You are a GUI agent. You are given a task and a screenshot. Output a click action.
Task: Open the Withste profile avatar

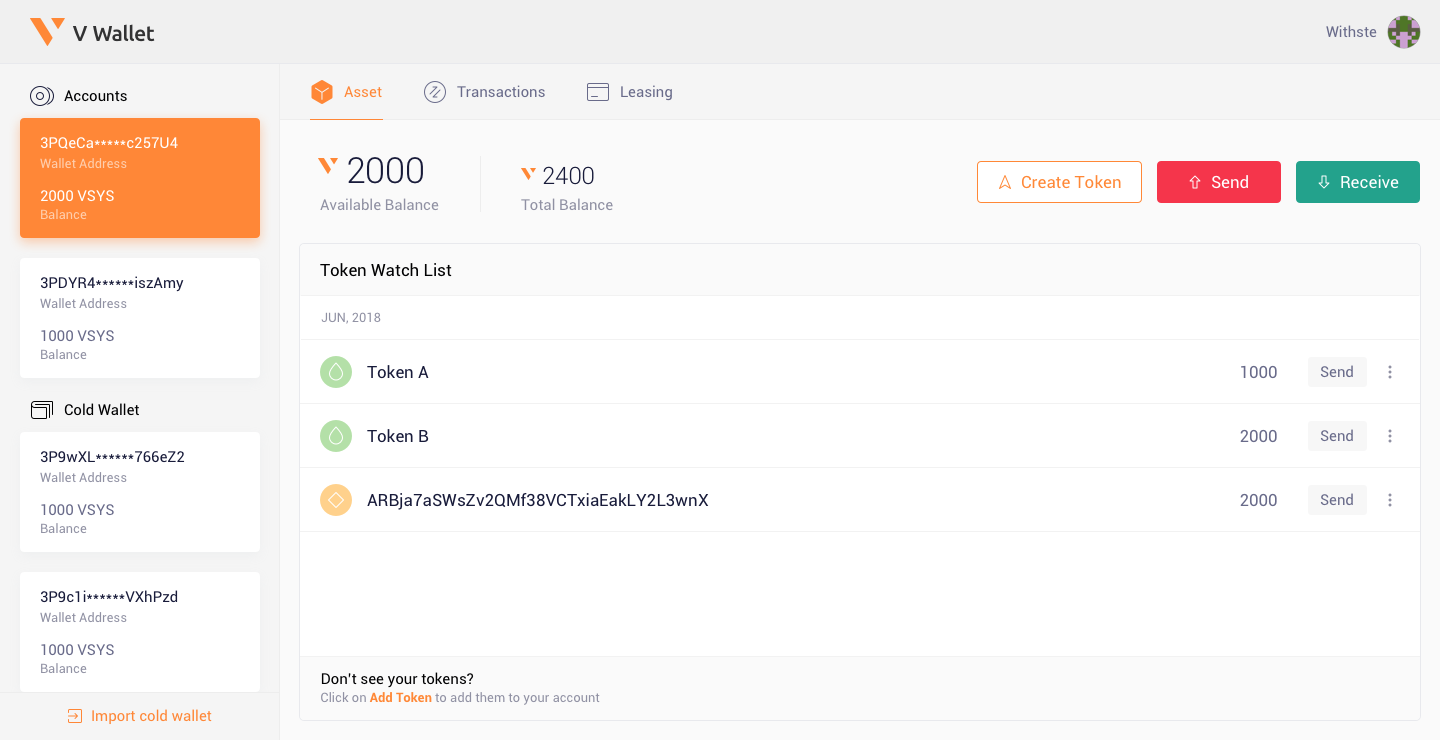(1405, 31)
